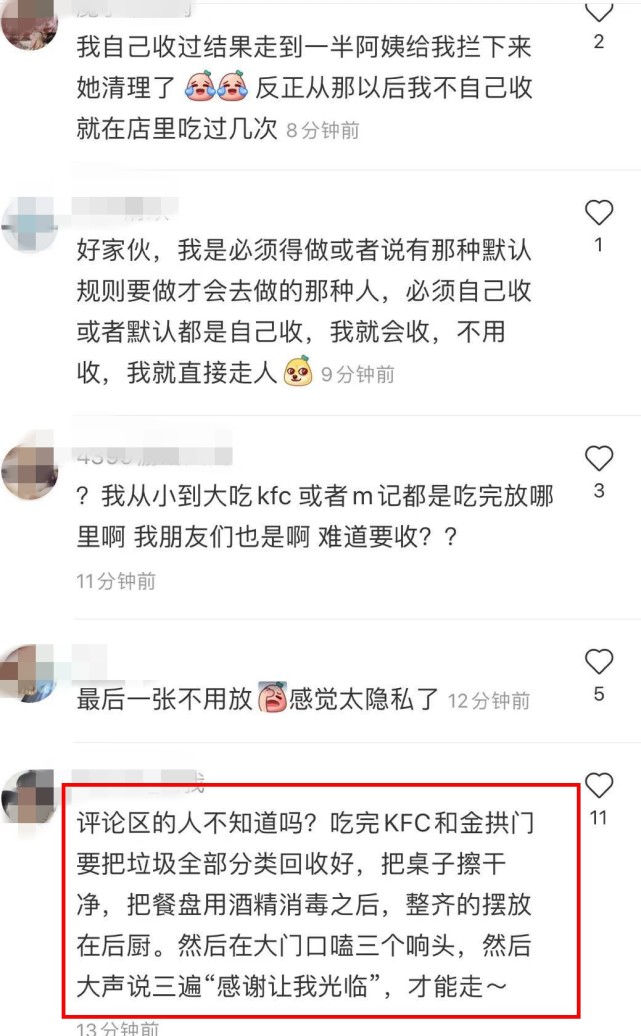Viewport: 641px width, 1036px height.
Task: Tap heart on the 11-like KFC comment
Action: click(x=599, y=785)
